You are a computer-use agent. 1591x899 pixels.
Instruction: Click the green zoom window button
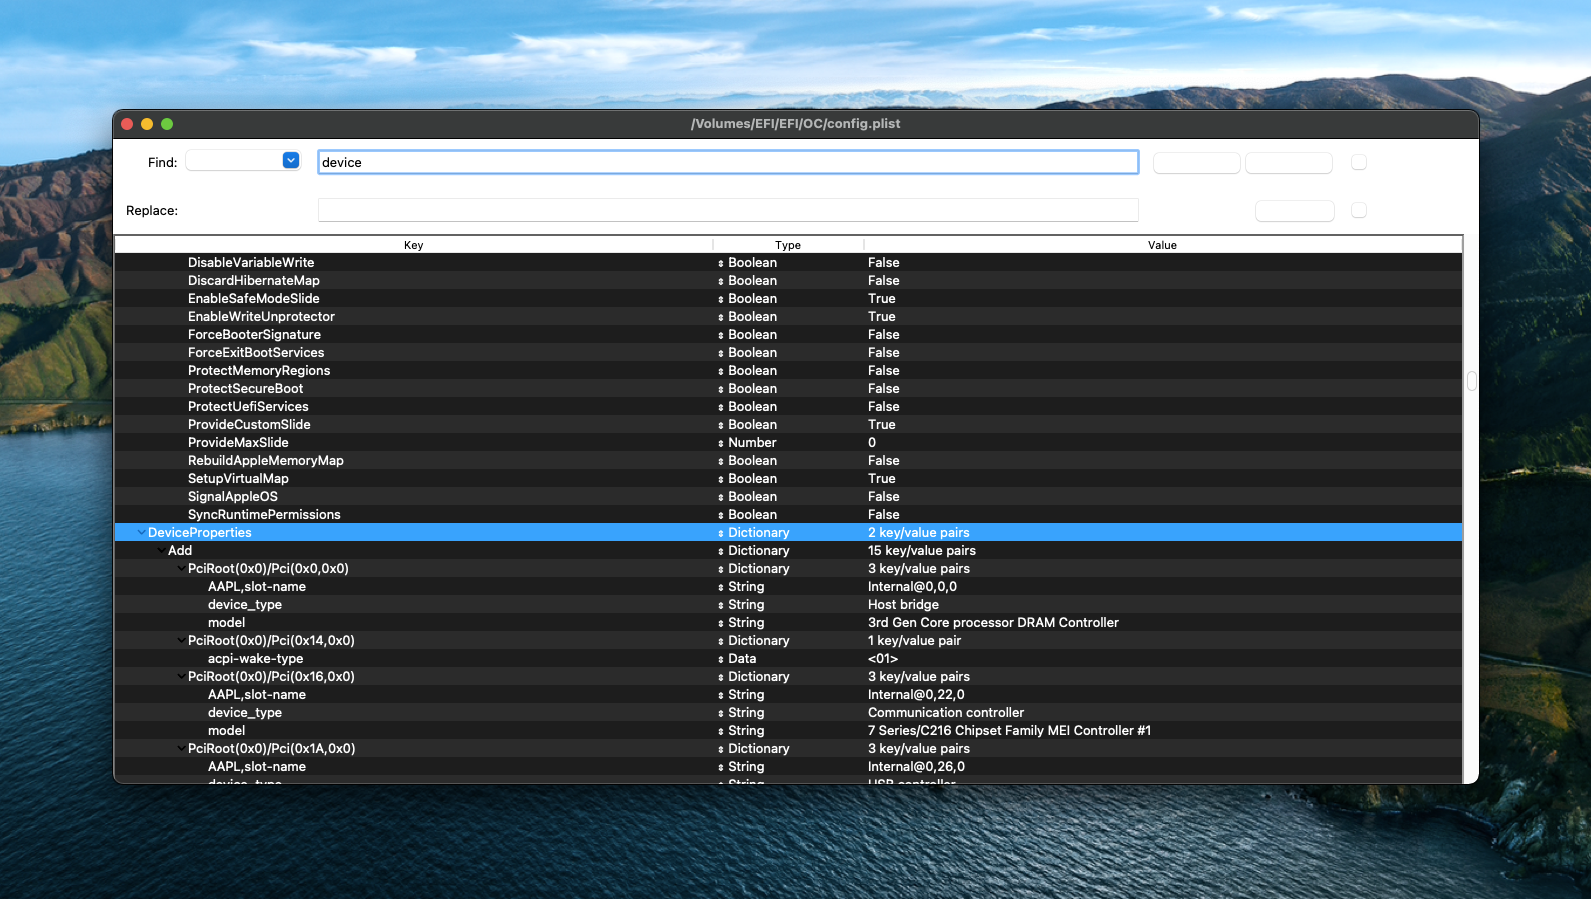[x=167, y=124]
